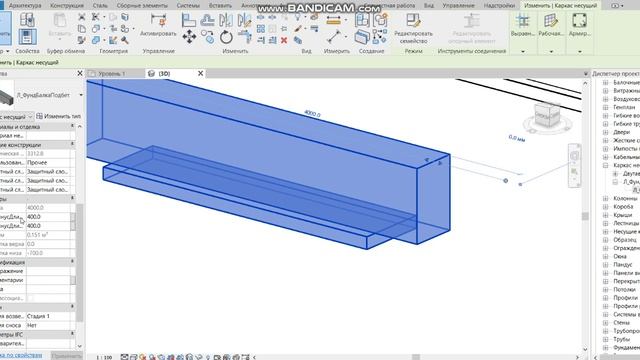Collapse the Идентификация properties group
The width and height of the screenshot is (640, 360).
[73, 262]
